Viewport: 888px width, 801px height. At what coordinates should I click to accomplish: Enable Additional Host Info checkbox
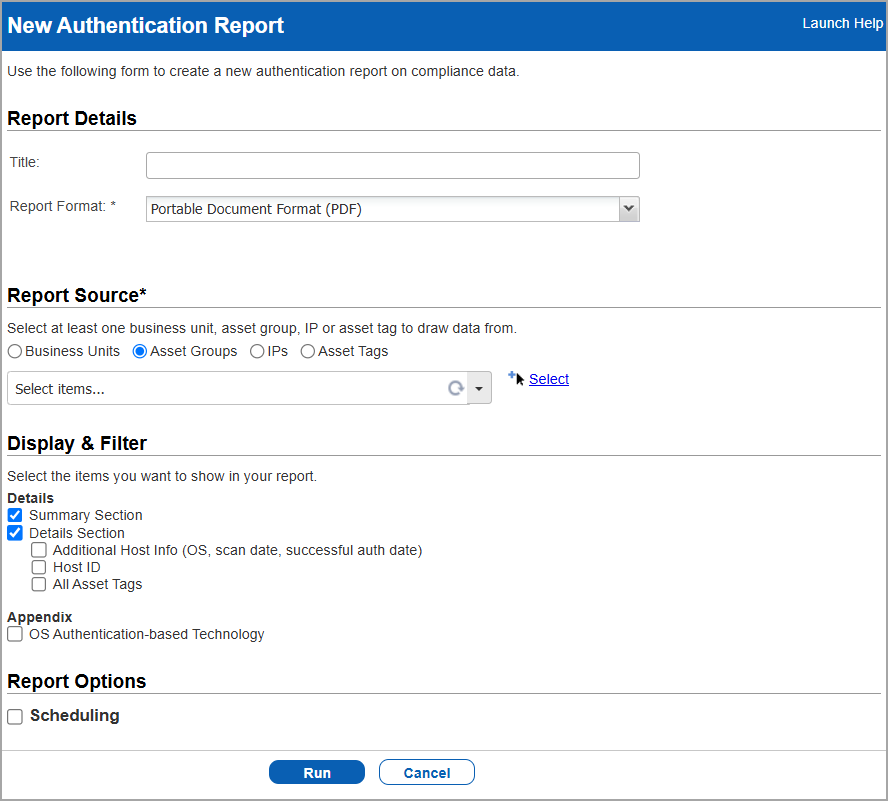pyautogui.click(x=38, y=550)
